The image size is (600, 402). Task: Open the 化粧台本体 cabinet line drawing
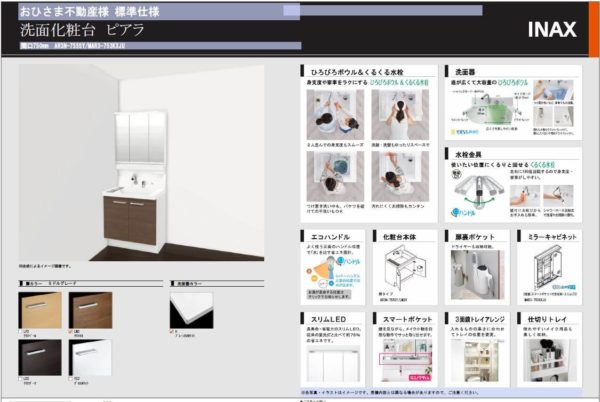pos(405,270)
